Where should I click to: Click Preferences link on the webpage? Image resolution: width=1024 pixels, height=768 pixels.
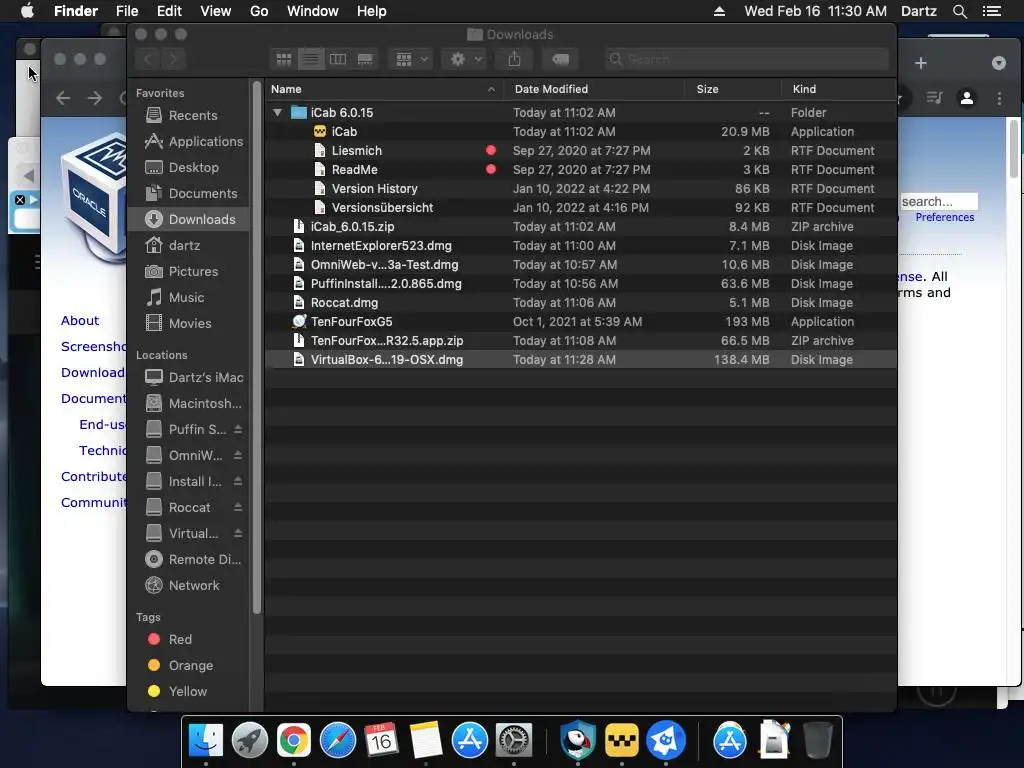point(944,217)
